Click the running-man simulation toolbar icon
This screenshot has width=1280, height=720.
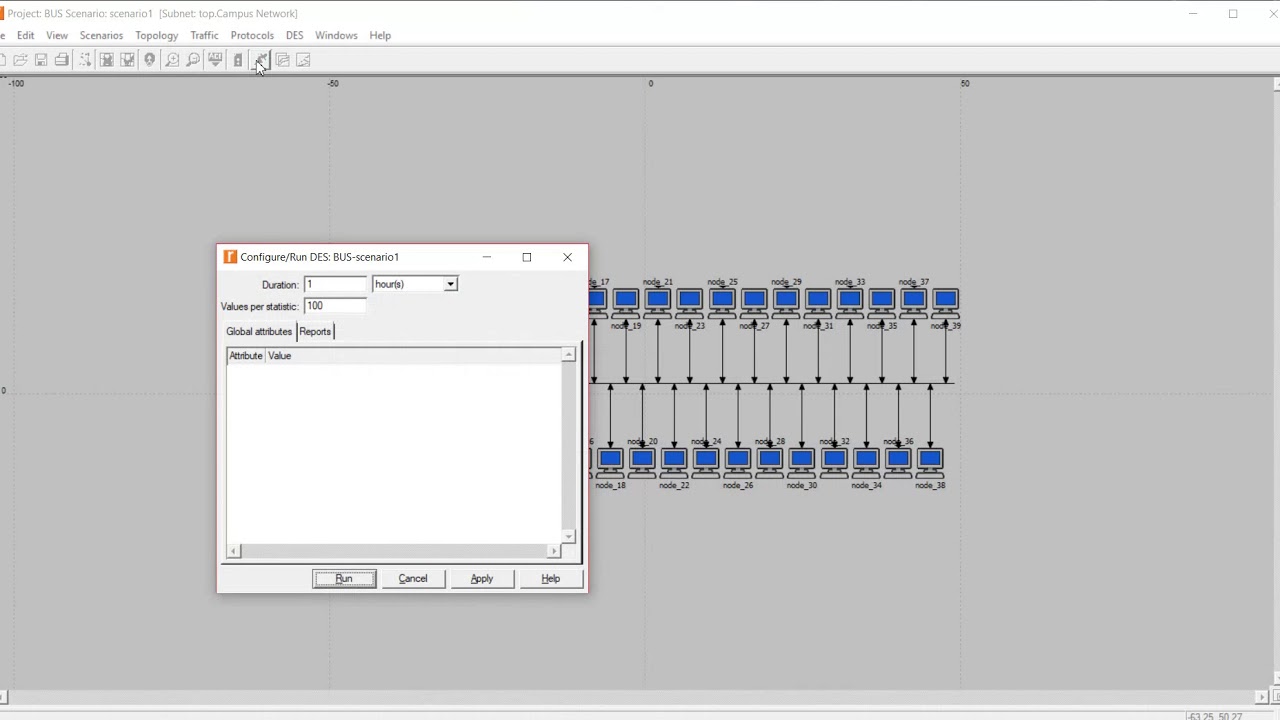pos(261,60)
